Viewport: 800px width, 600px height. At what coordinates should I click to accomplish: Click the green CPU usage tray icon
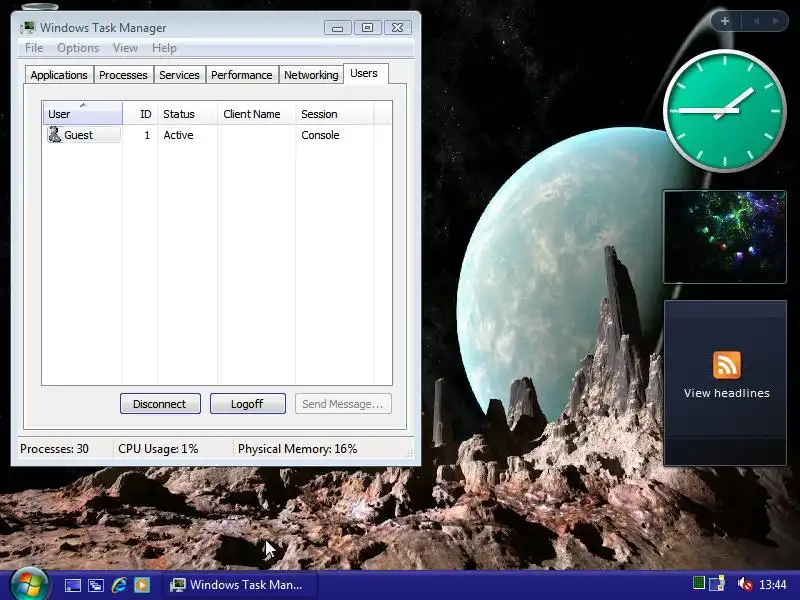point(698,583)
